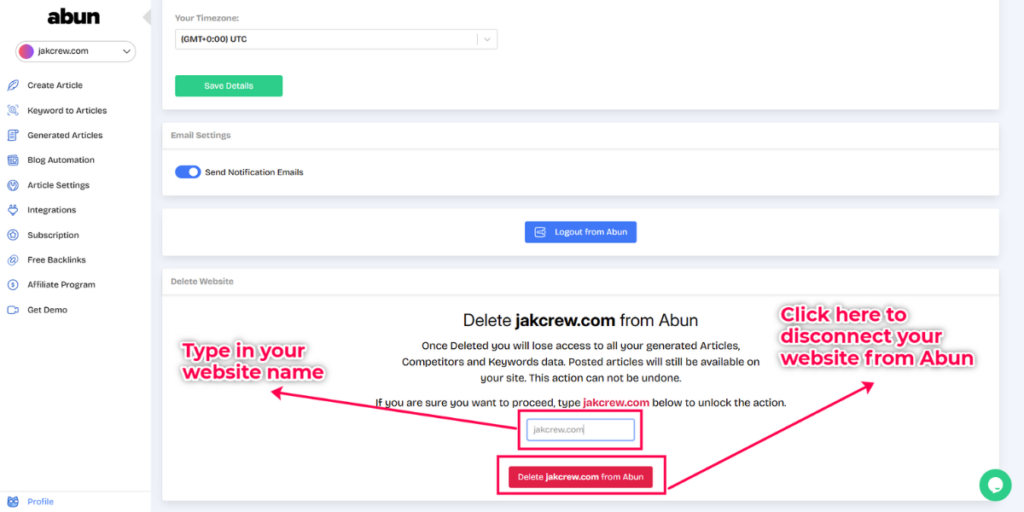Click the Integrations plug icon

pos(12,210)
